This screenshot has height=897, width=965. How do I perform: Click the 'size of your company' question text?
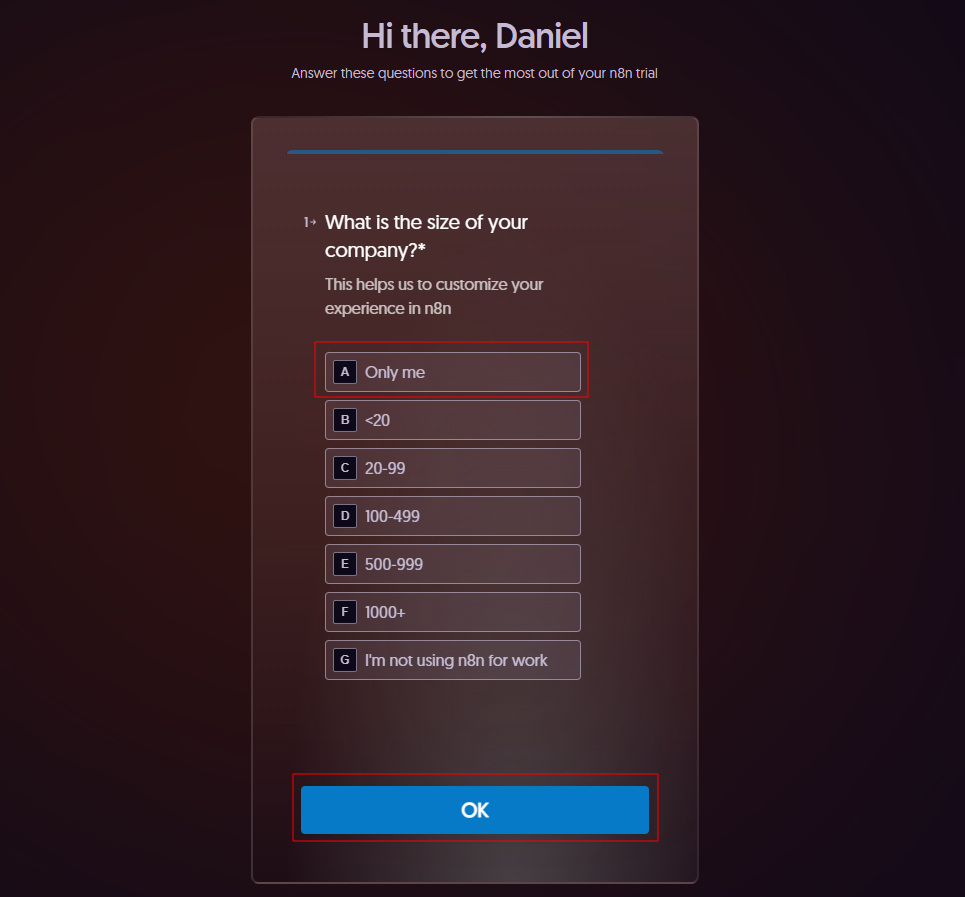pyautogui.click(x=426, y=236)
